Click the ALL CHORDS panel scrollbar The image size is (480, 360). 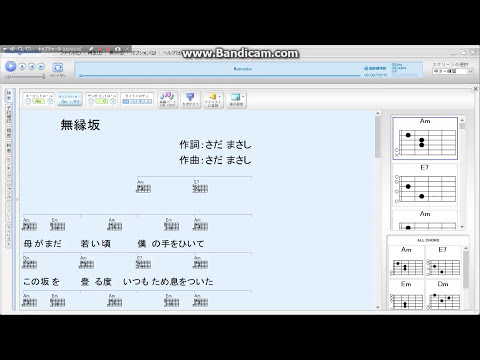click(466, 269)
